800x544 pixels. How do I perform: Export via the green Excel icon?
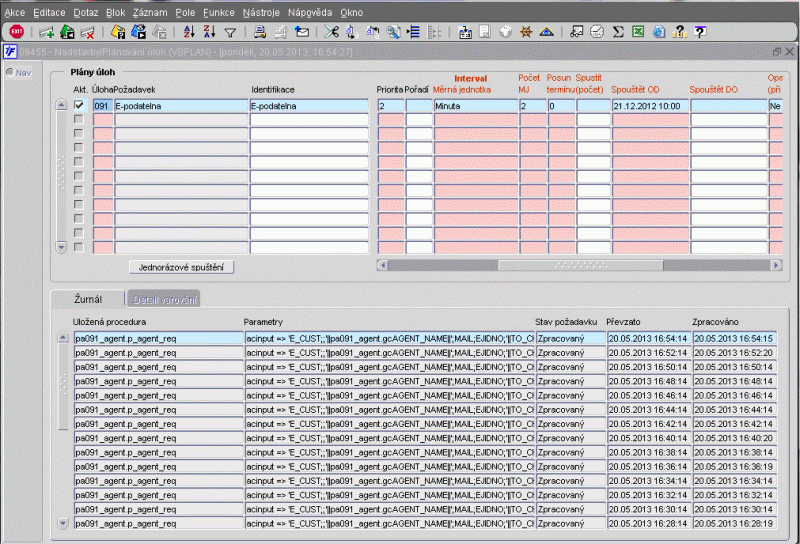(x=638, y=32)
